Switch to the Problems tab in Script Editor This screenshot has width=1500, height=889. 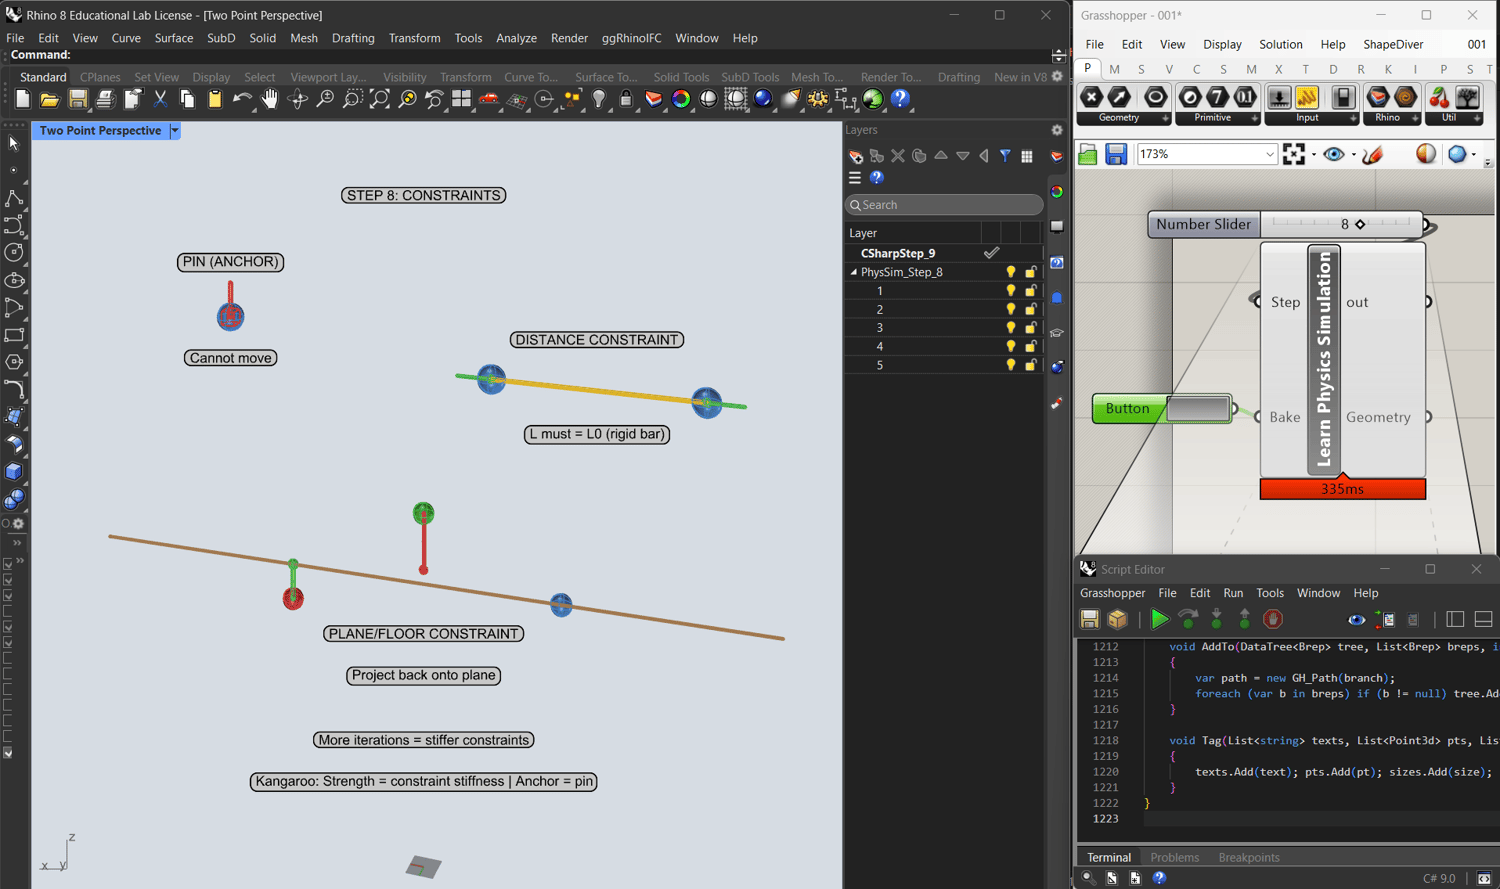click(1174, 857)
